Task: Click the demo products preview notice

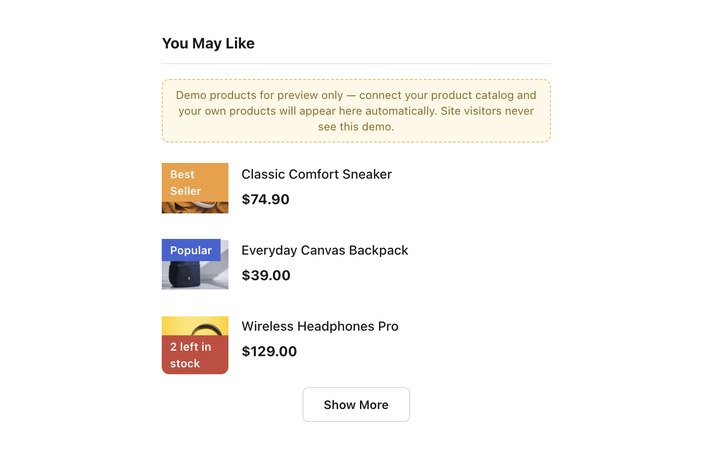Action: [356, 111]
